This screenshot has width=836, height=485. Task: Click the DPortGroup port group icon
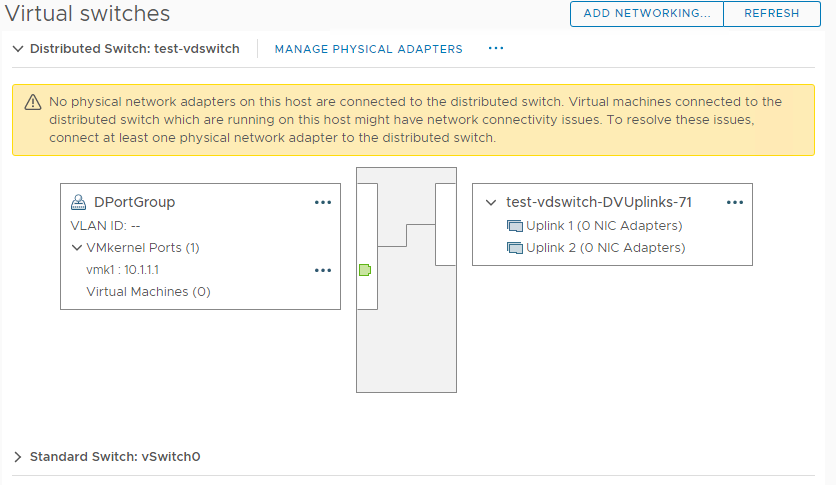[x=78, y=202]
